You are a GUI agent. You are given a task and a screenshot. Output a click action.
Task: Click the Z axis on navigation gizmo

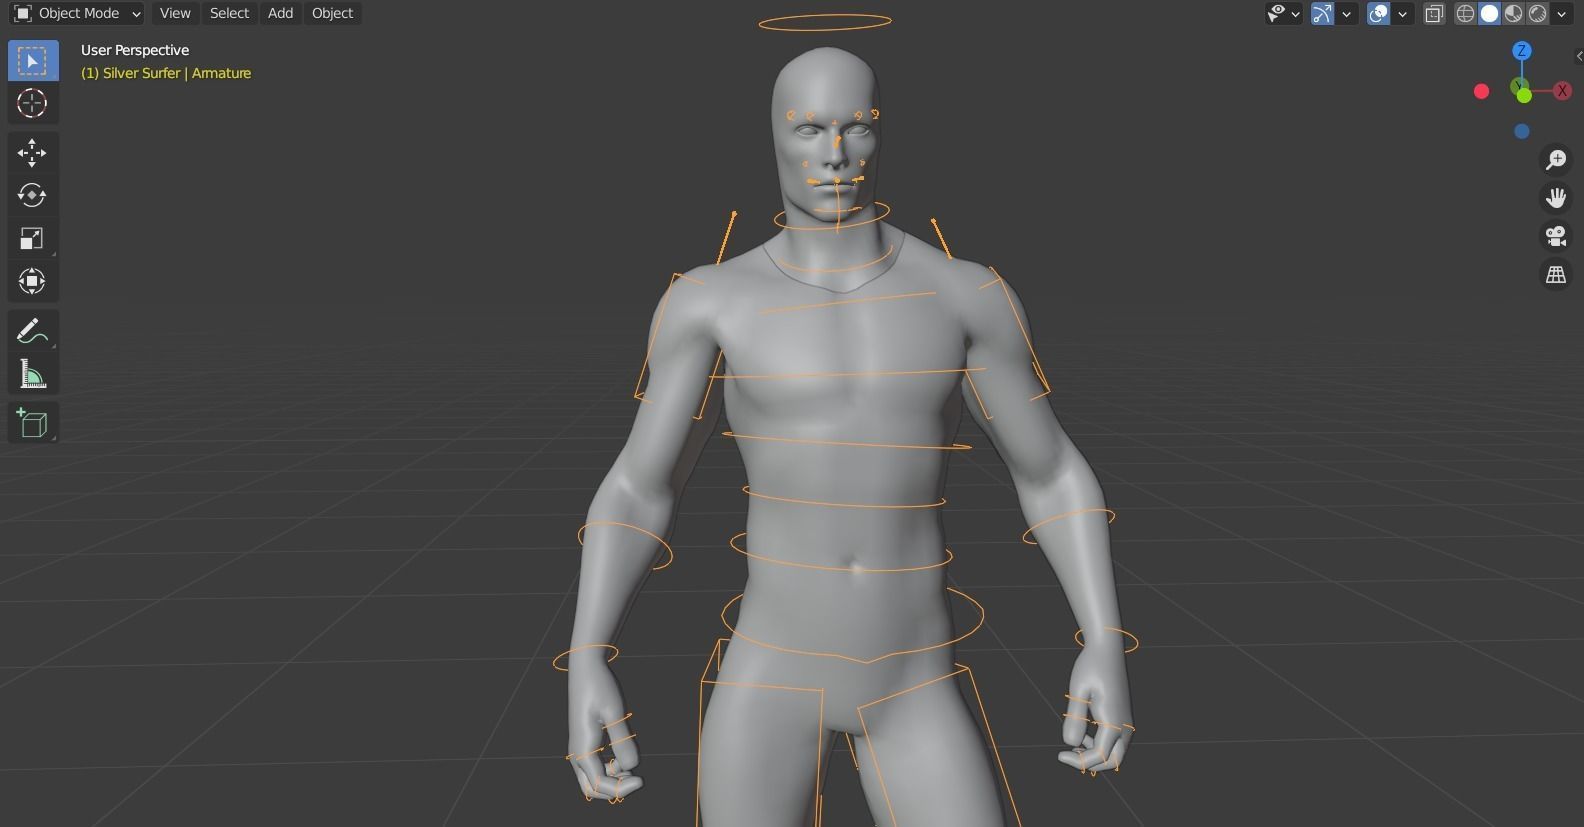pos(1522,51)
